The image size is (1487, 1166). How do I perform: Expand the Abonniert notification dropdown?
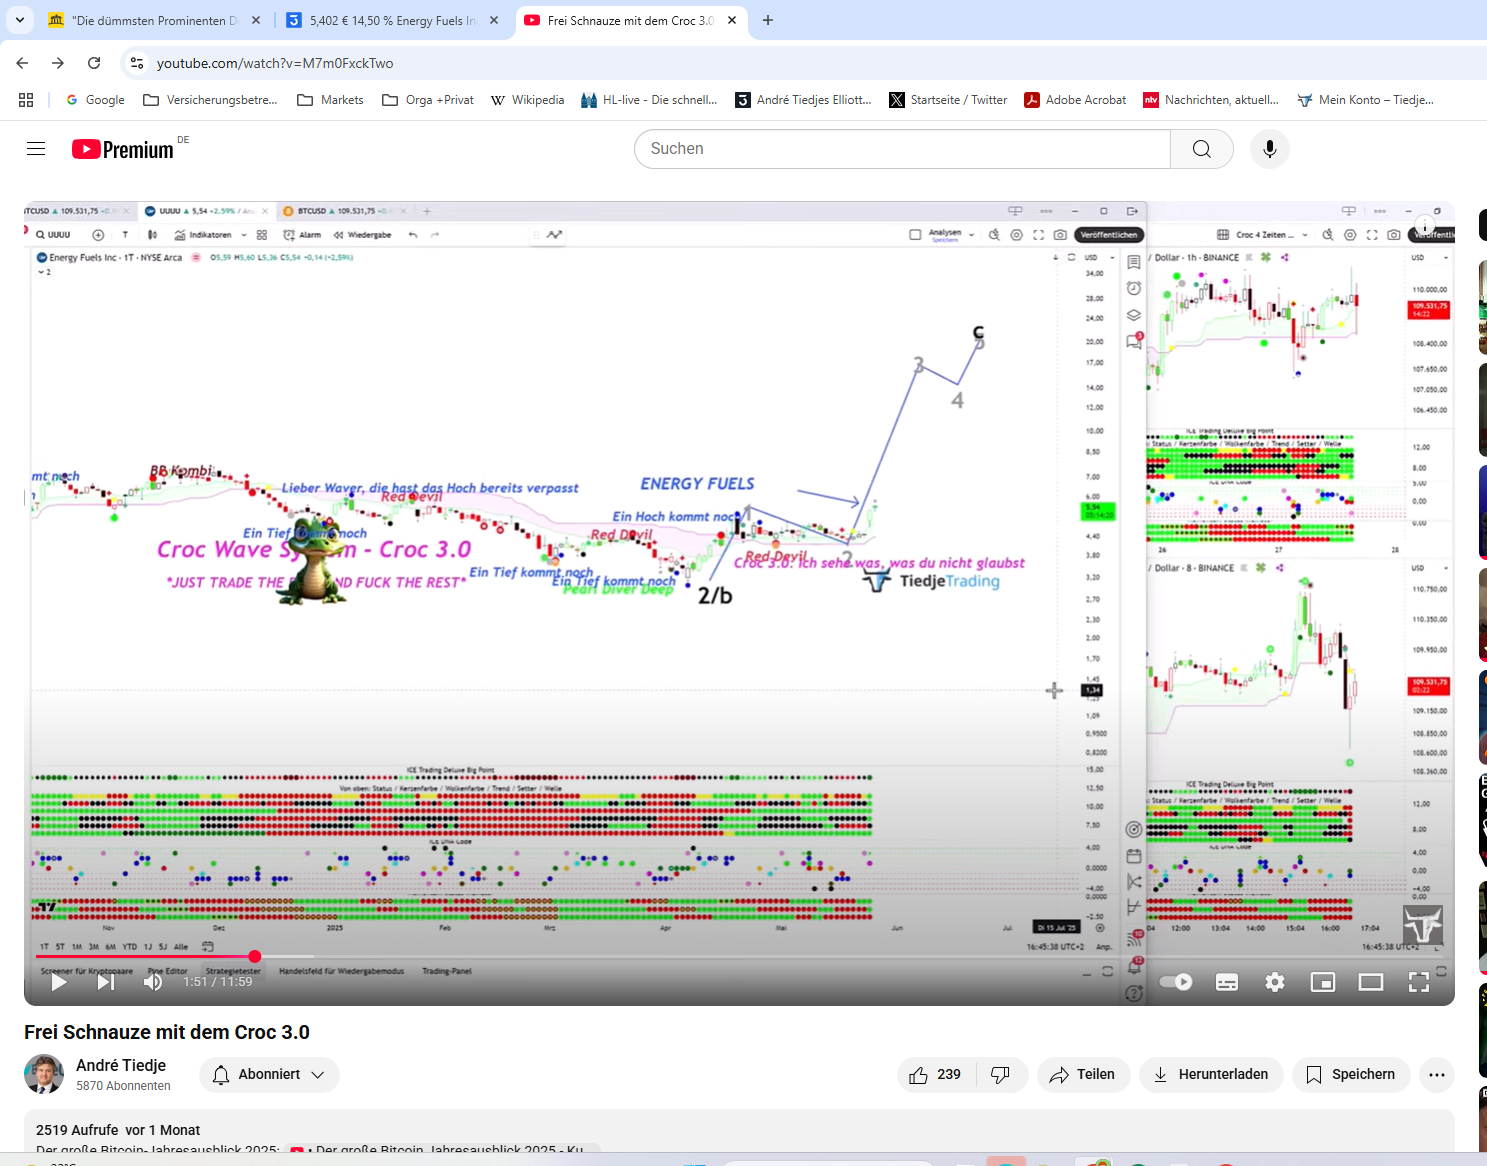pyautogui.click(x=269, y=1074)
